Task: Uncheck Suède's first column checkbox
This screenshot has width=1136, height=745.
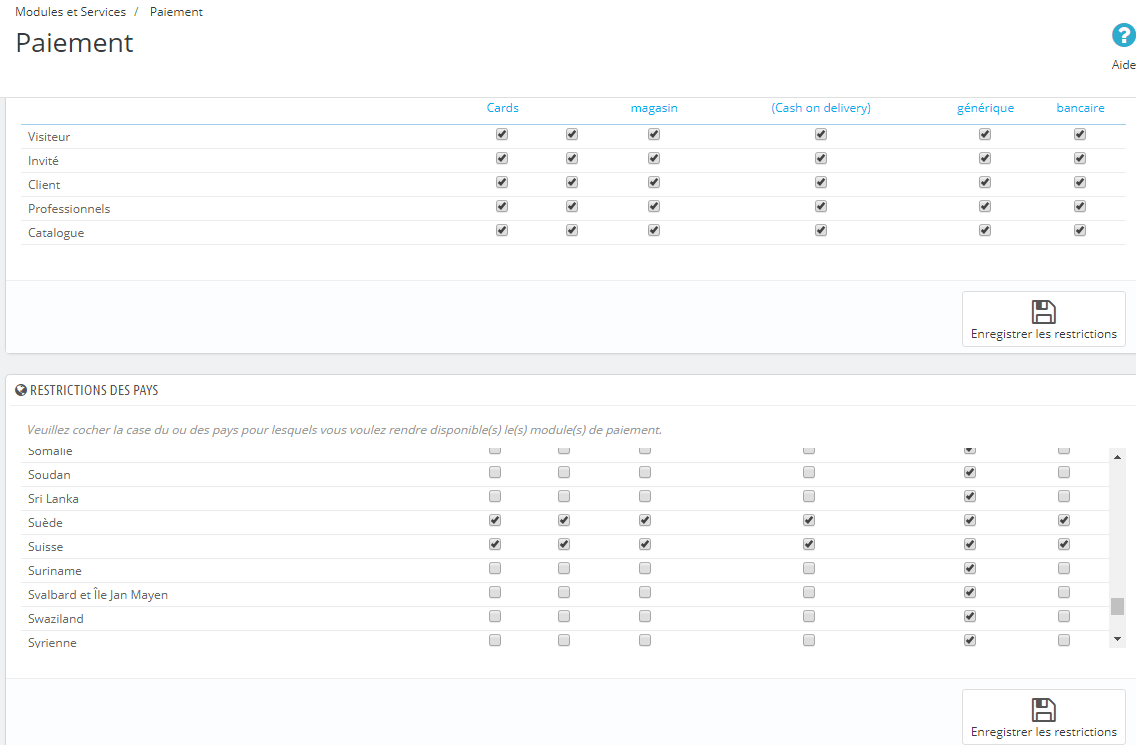Action: 495,520
